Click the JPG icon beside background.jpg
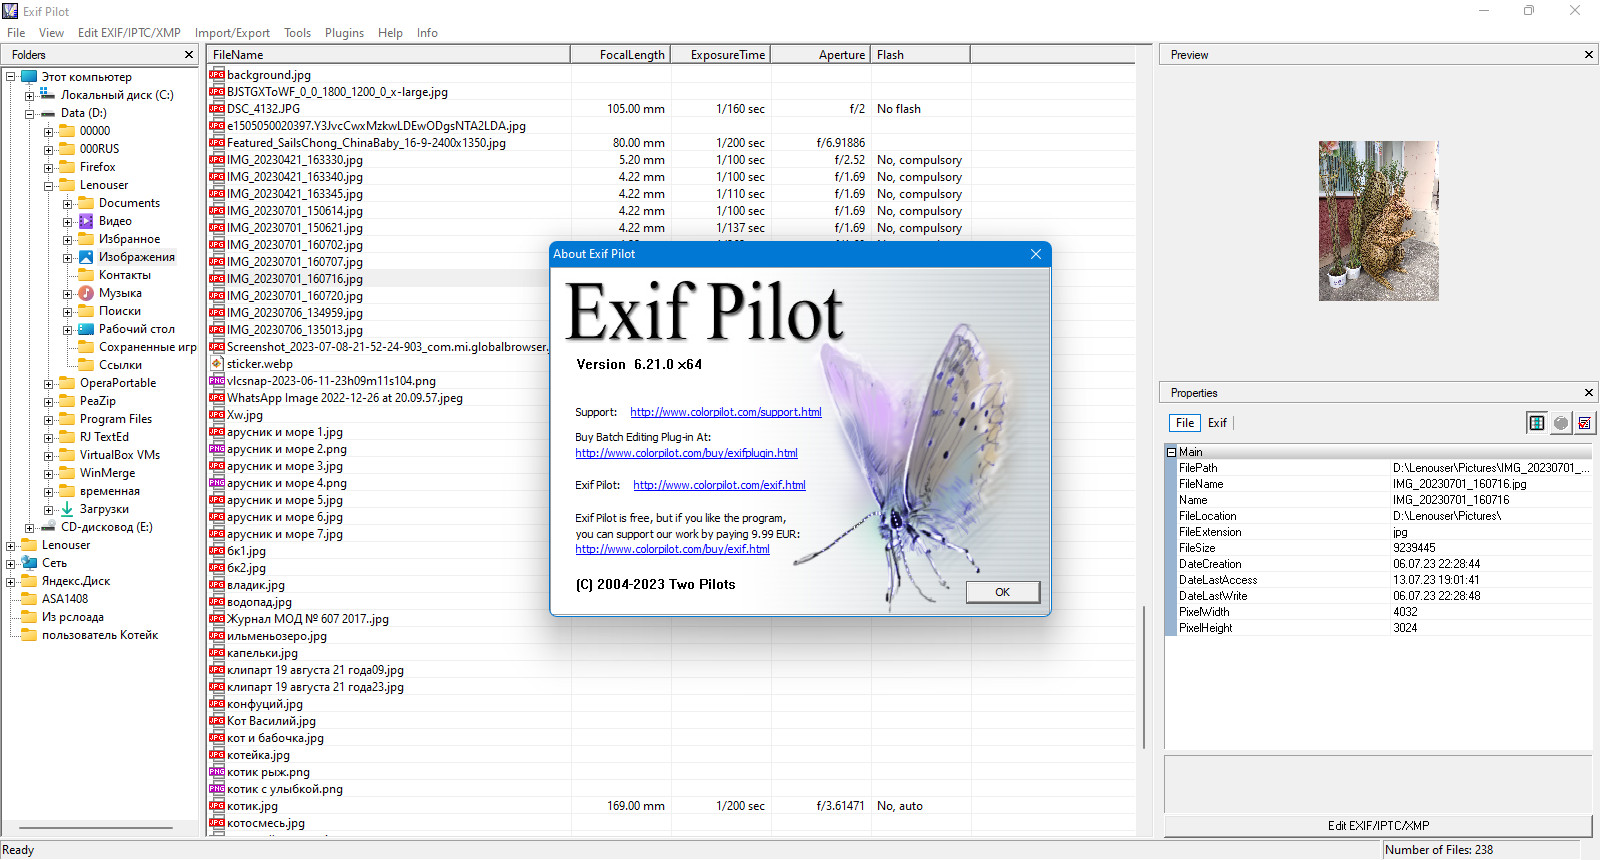 [216, 75]
